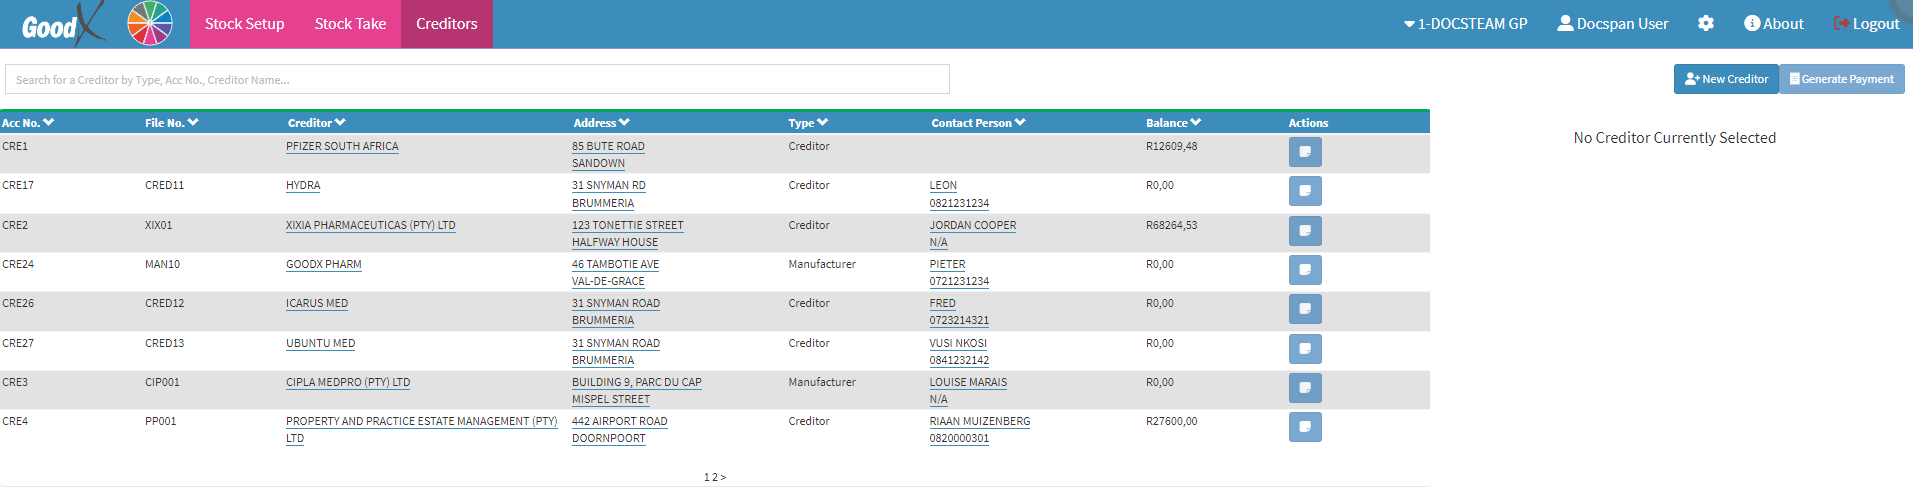
Task: Open action icon for XIXIA PHARMACEUTICAS
Action: 1305,231
